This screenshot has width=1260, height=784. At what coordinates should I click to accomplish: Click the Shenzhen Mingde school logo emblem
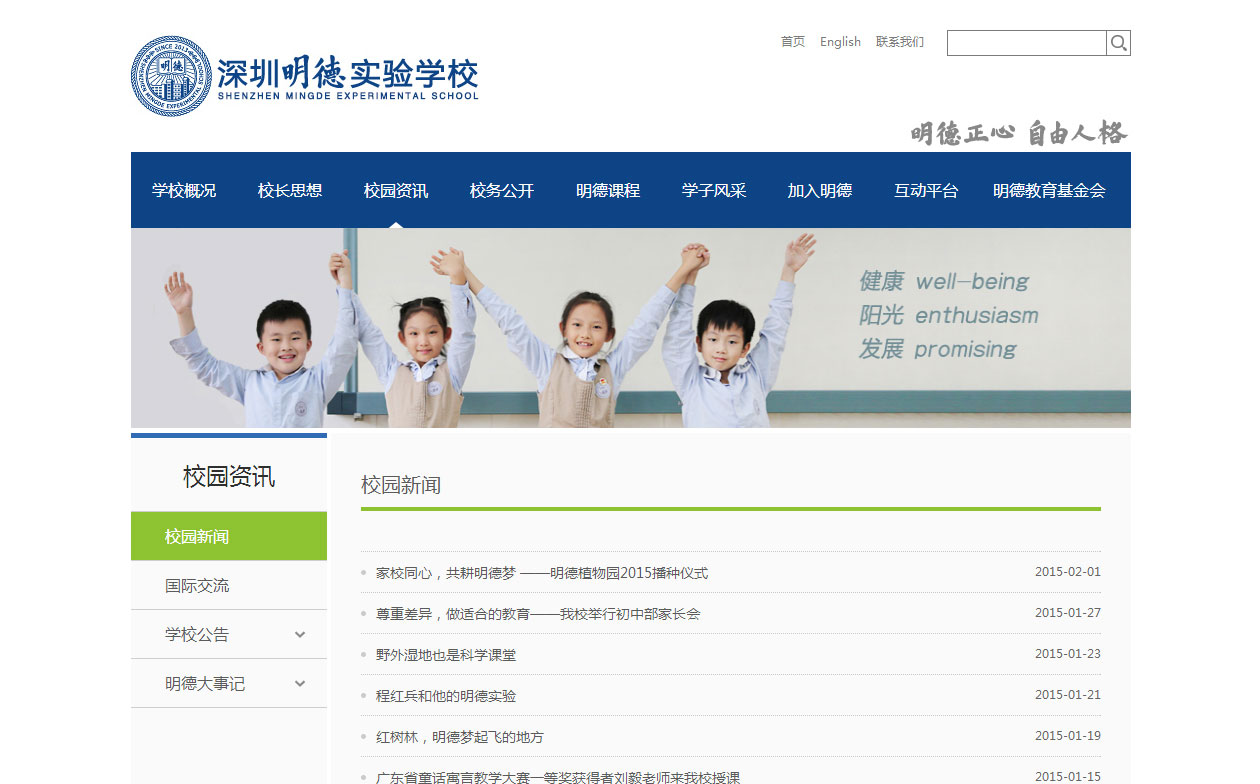[172, 76]
